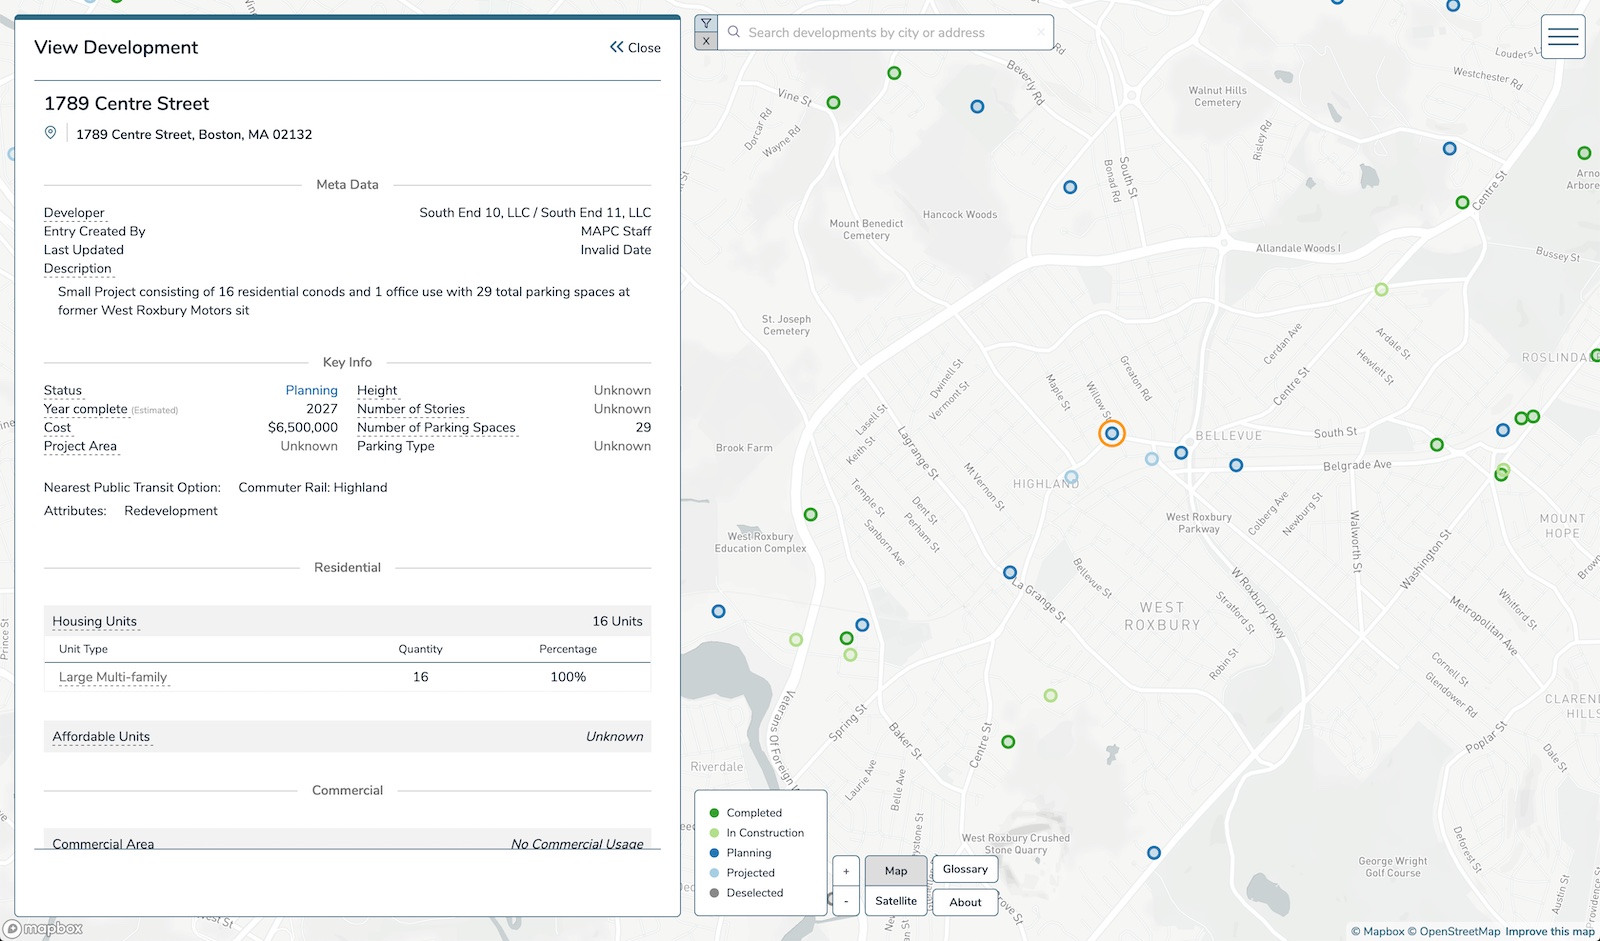Click the Planning status value

(x=312, y=391)
